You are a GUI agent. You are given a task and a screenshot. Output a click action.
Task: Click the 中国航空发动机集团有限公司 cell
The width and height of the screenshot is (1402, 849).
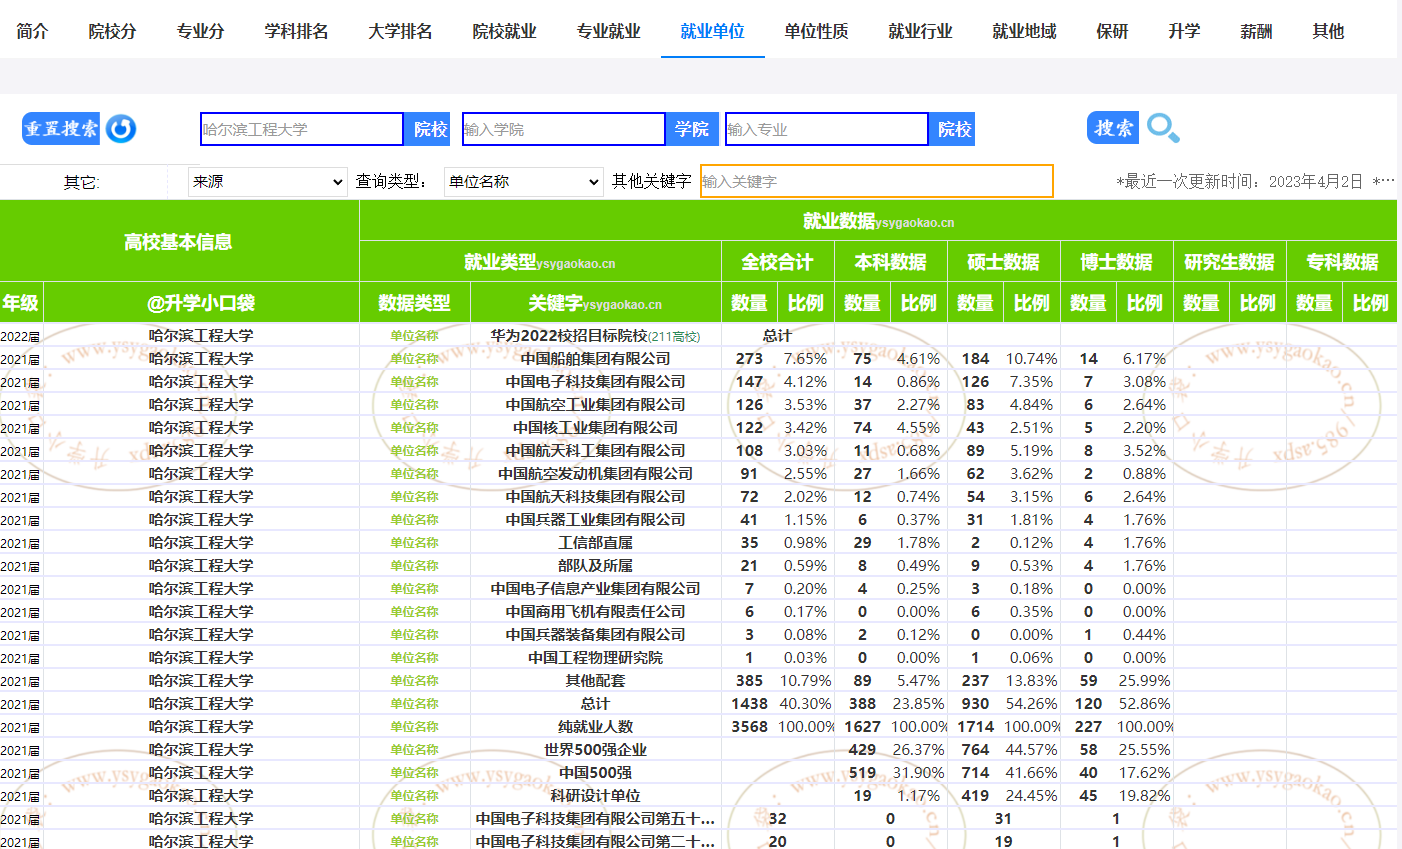595,473
